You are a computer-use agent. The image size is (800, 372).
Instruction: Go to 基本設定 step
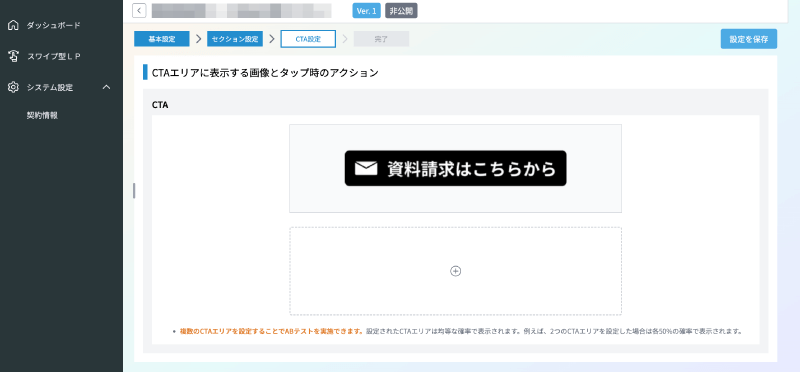[x=162, y=39]
